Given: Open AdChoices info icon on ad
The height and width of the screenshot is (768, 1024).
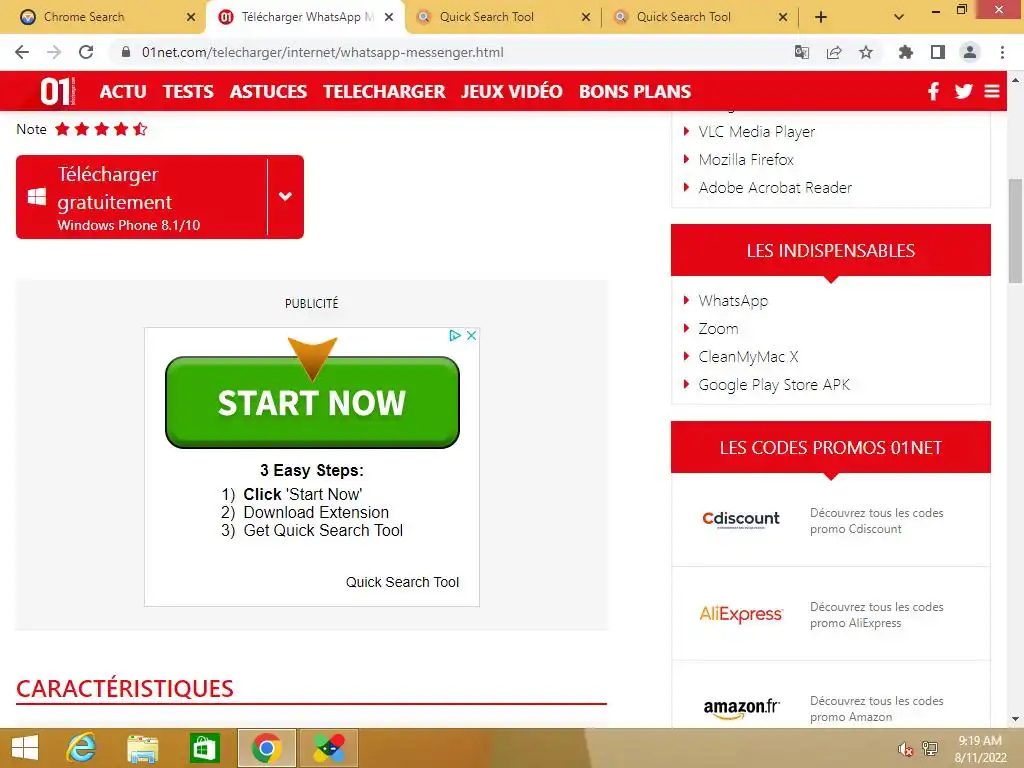Looking at the screenshot, I should point(455,335).
